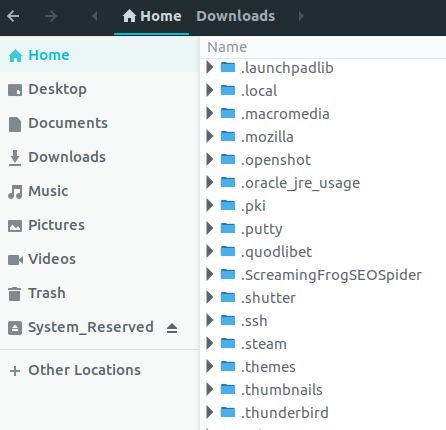Click the back arrow navigation button
This screenshot has width=446, height=430.
point(13,16)
